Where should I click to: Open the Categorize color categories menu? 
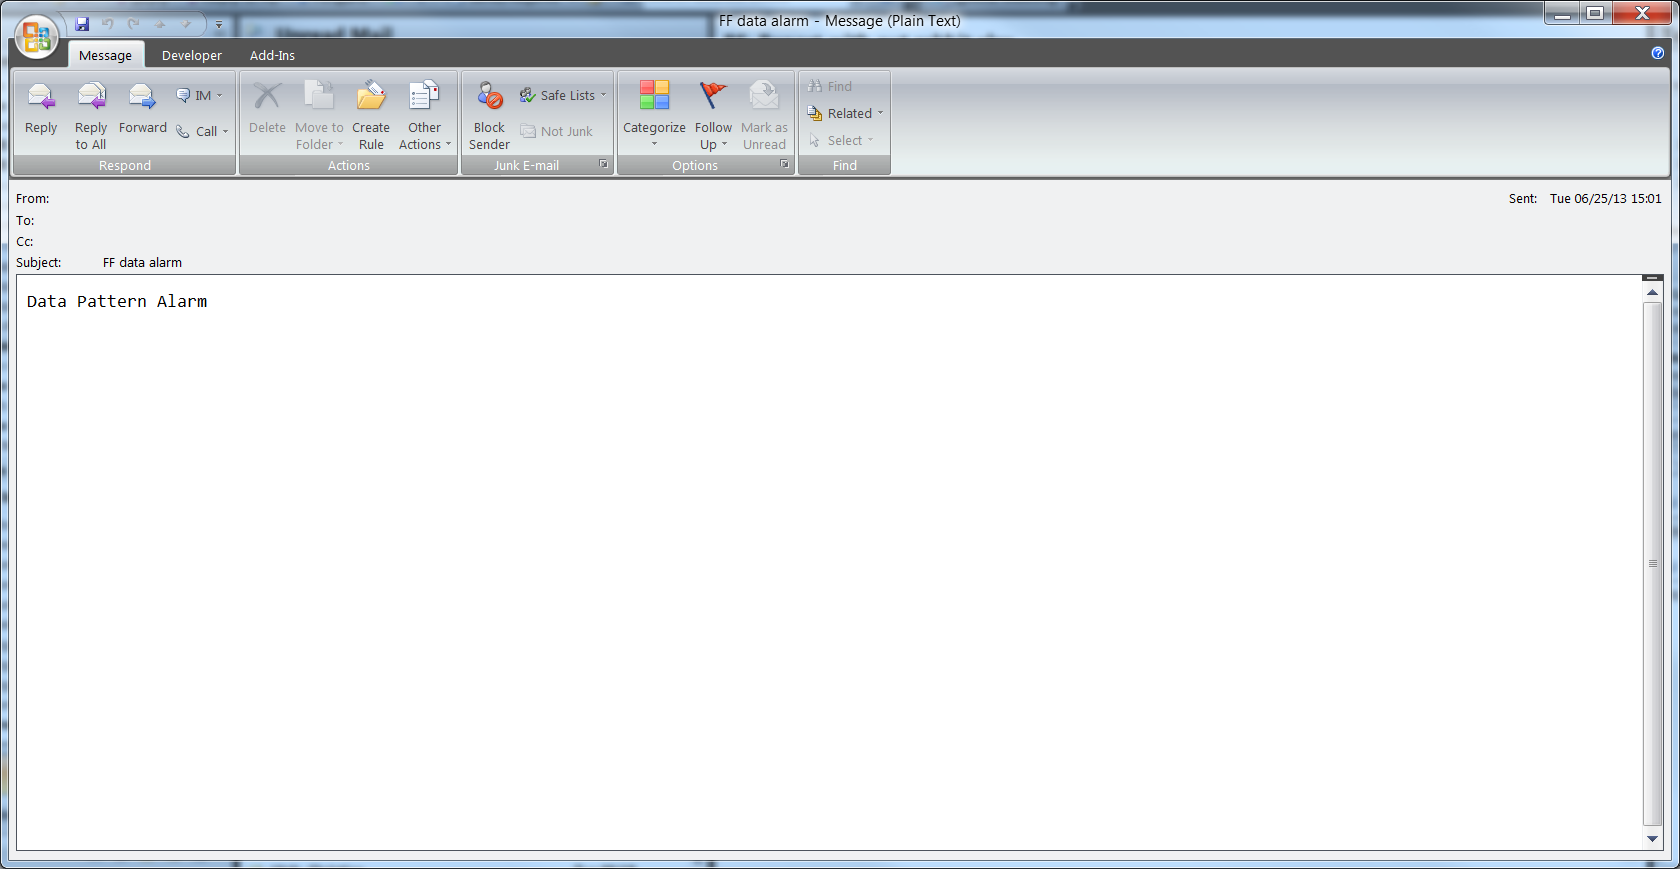[654, 112]
